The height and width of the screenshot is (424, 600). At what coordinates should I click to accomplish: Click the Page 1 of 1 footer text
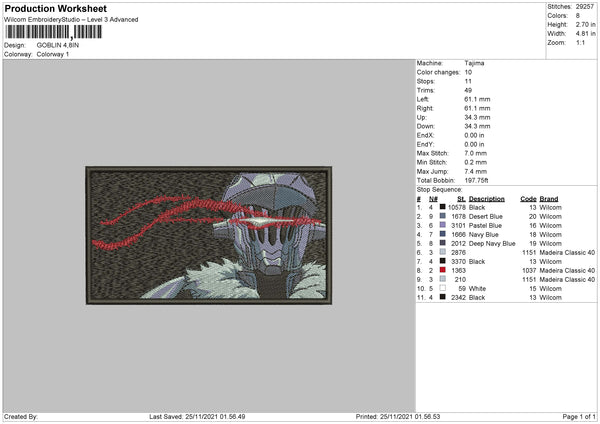click(x=579, y=416)
